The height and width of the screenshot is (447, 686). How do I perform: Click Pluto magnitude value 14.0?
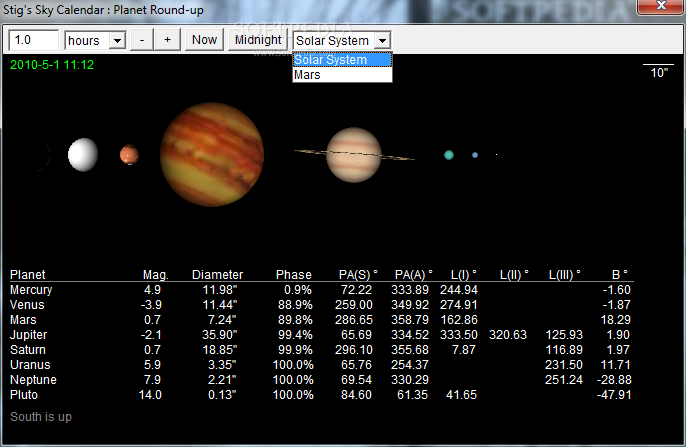(x=150, y=395)
